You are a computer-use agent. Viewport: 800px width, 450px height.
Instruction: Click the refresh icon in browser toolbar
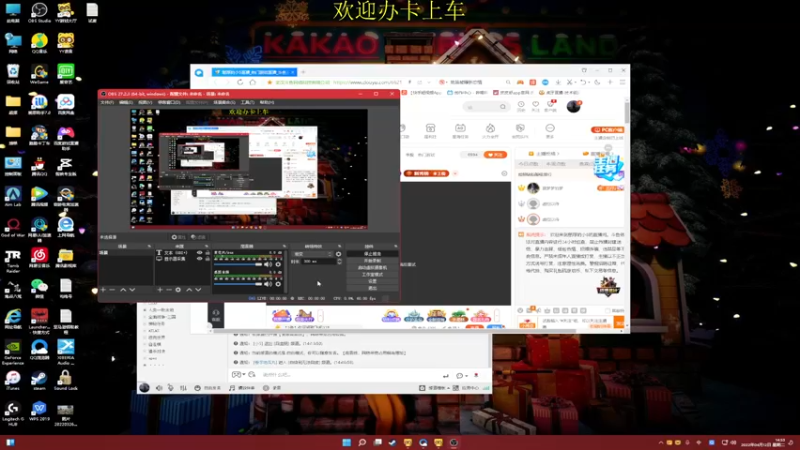pyautogui.click(x=240, y=82)
